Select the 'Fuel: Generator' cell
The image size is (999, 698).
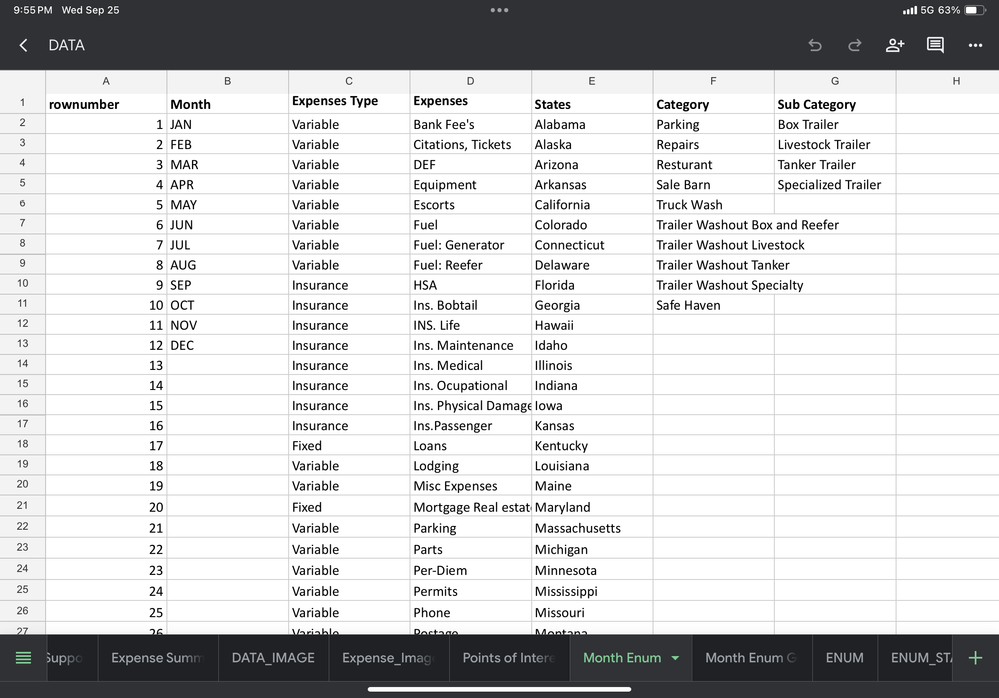click(x=470, y=245)
